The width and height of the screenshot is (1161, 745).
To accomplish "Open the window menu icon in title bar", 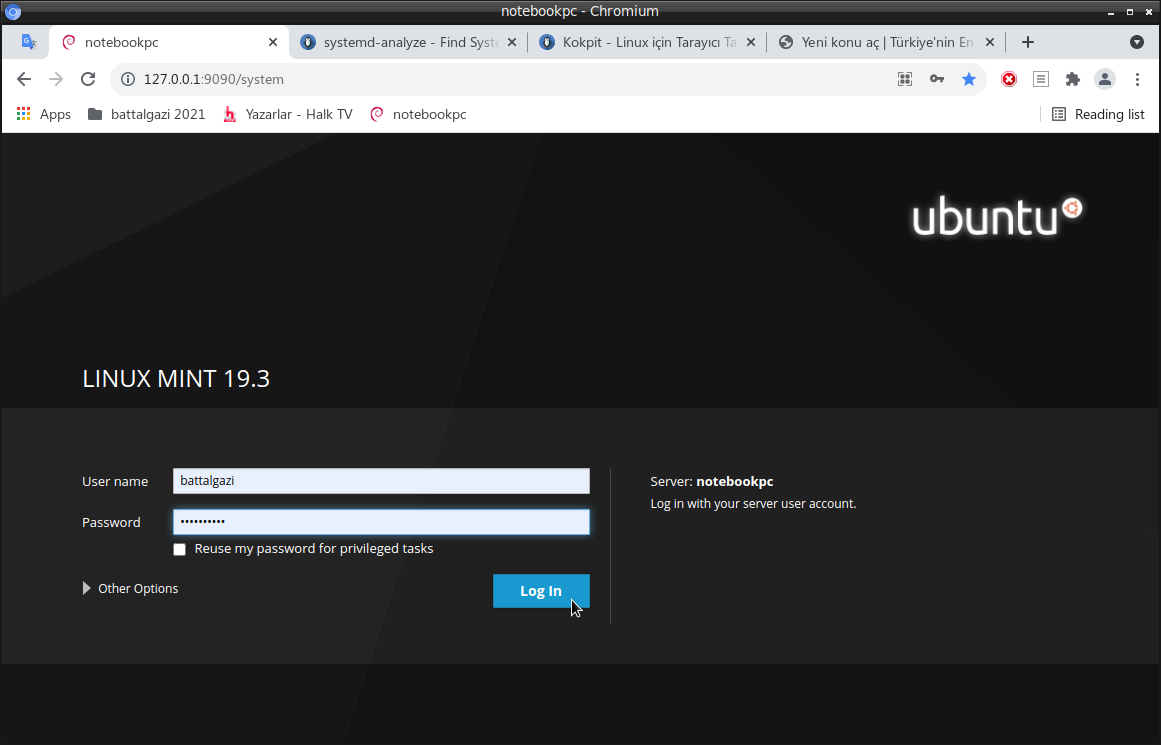I will pyautogui.click(x=13, y=12).
